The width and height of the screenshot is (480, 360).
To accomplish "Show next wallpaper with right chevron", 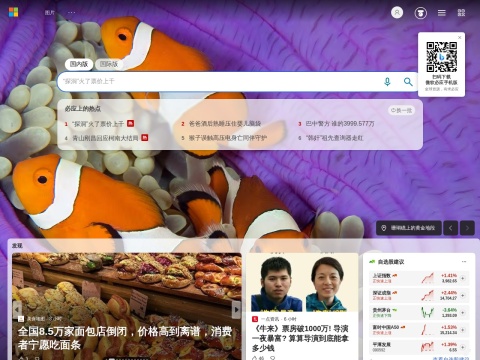I will pos(467,228).
